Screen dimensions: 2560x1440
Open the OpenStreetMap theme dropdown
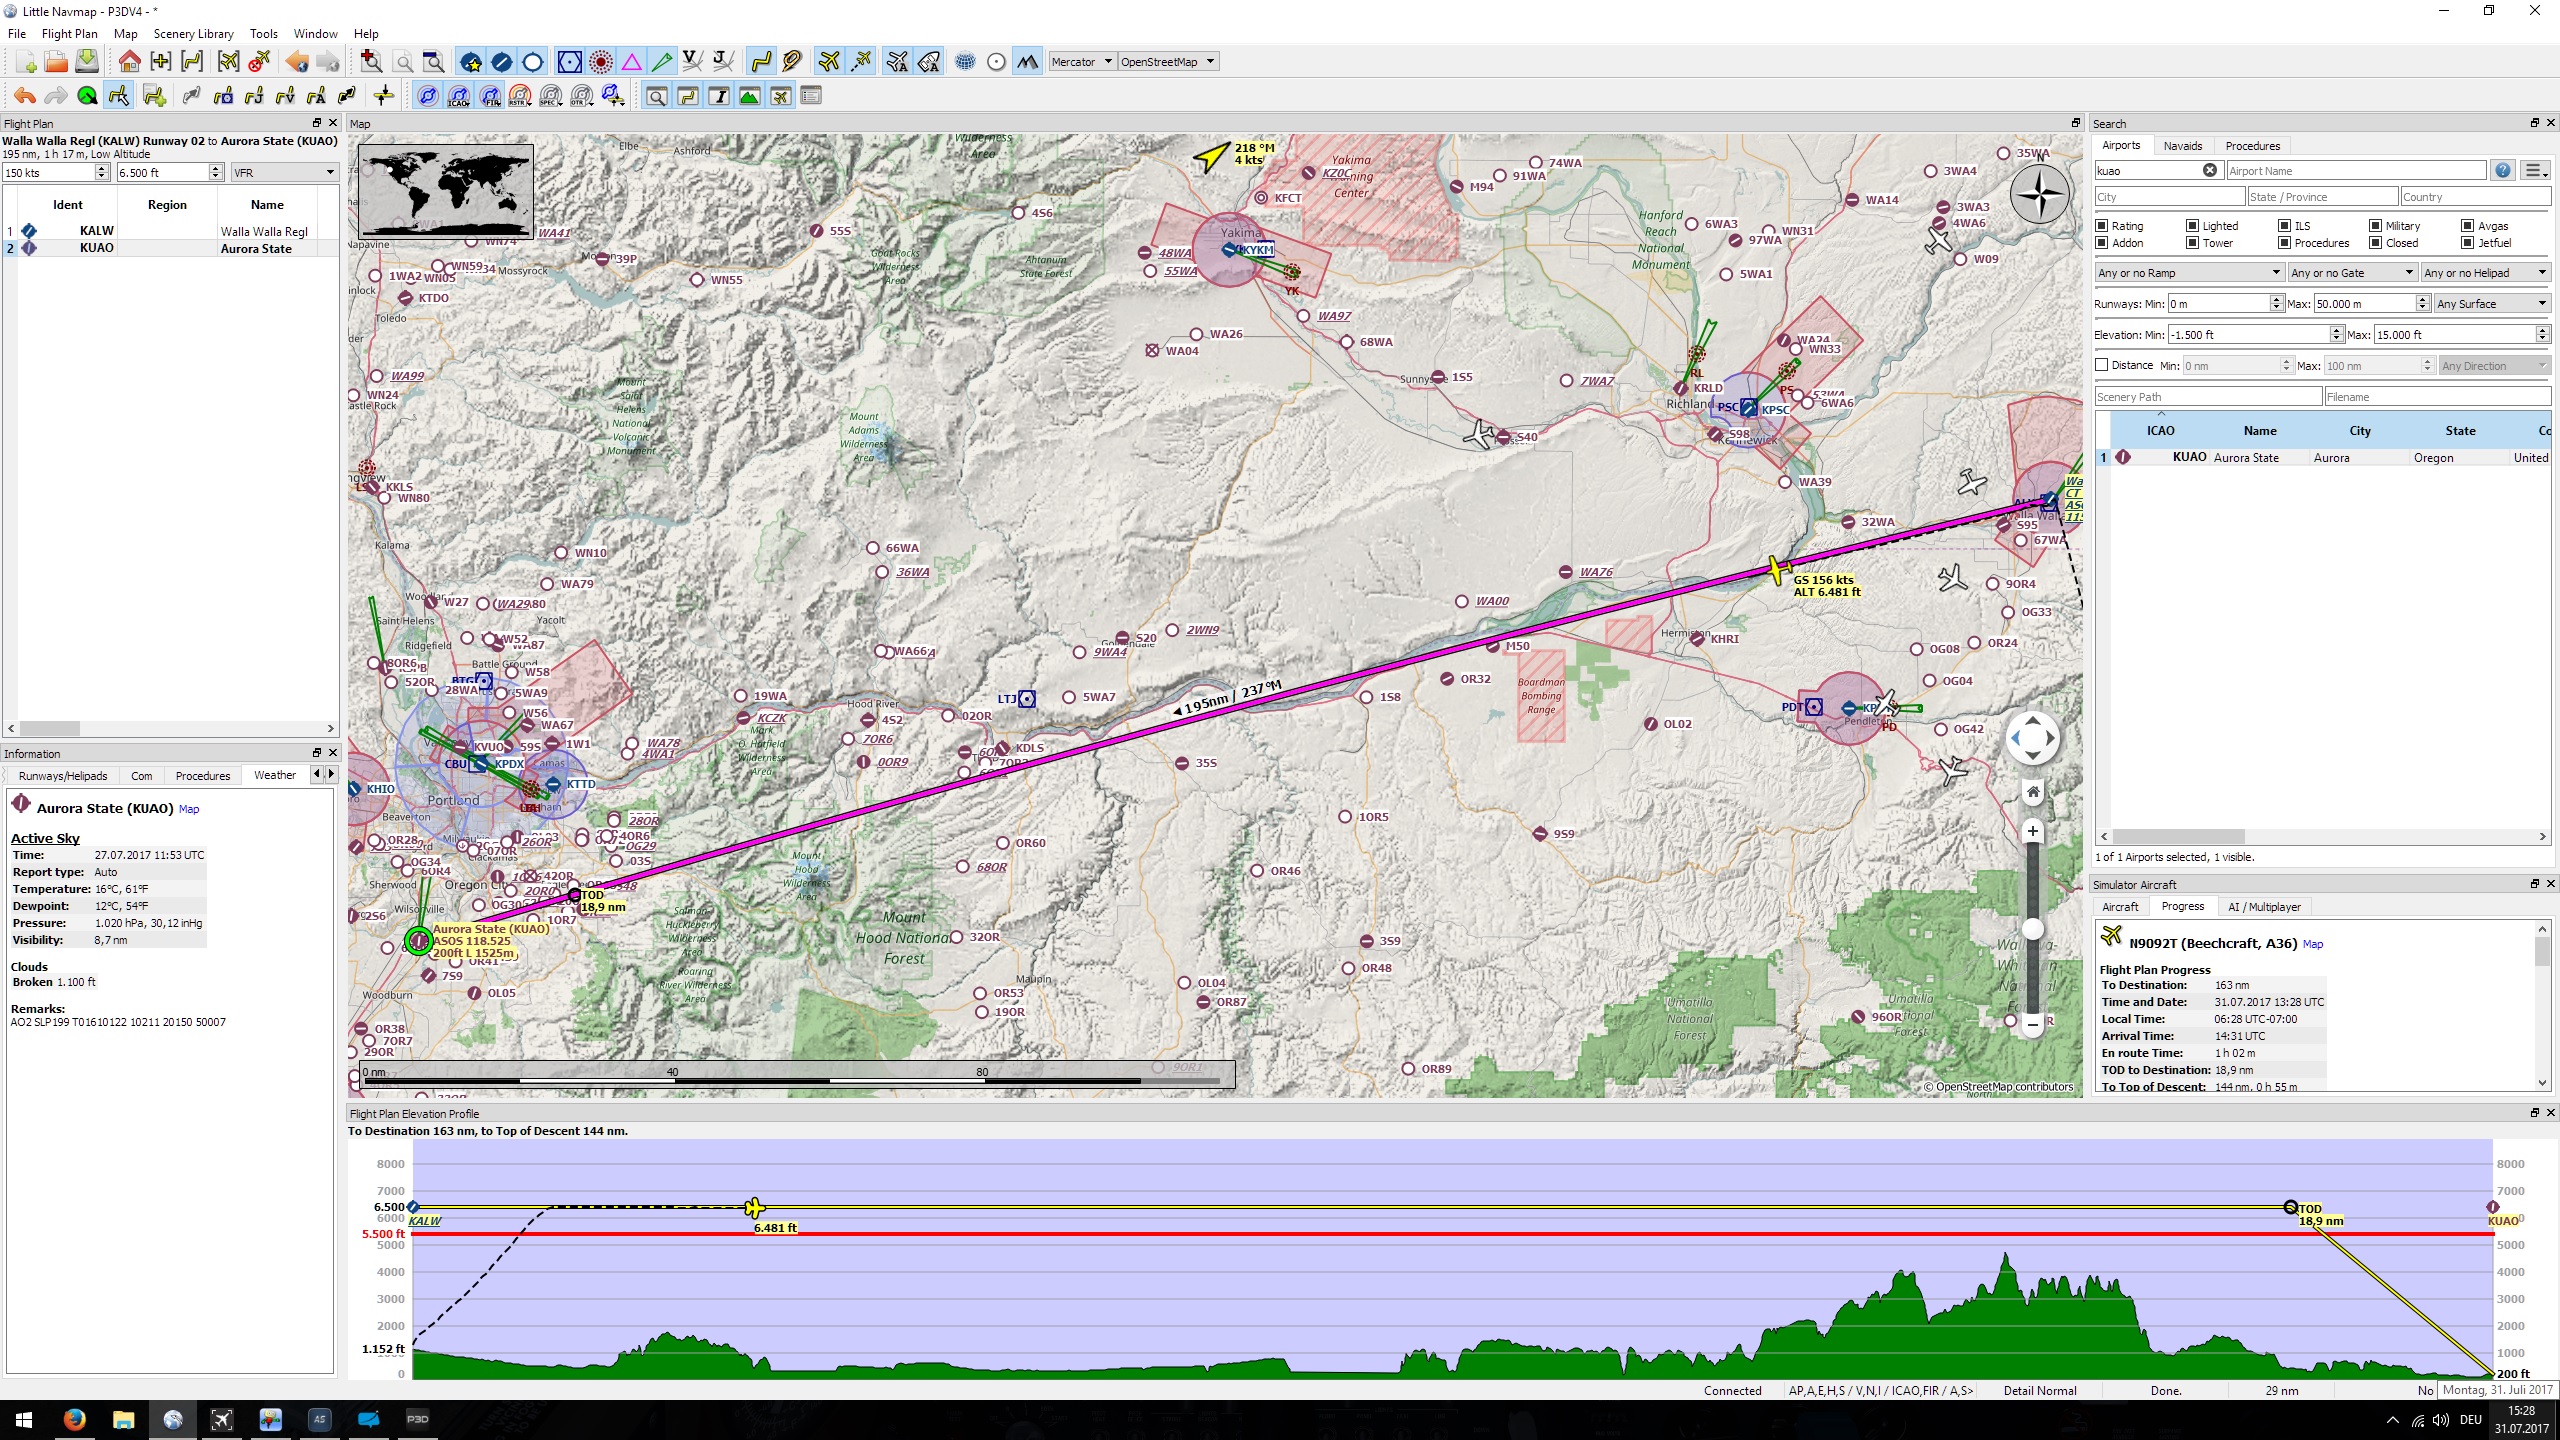coord(1168,62)
